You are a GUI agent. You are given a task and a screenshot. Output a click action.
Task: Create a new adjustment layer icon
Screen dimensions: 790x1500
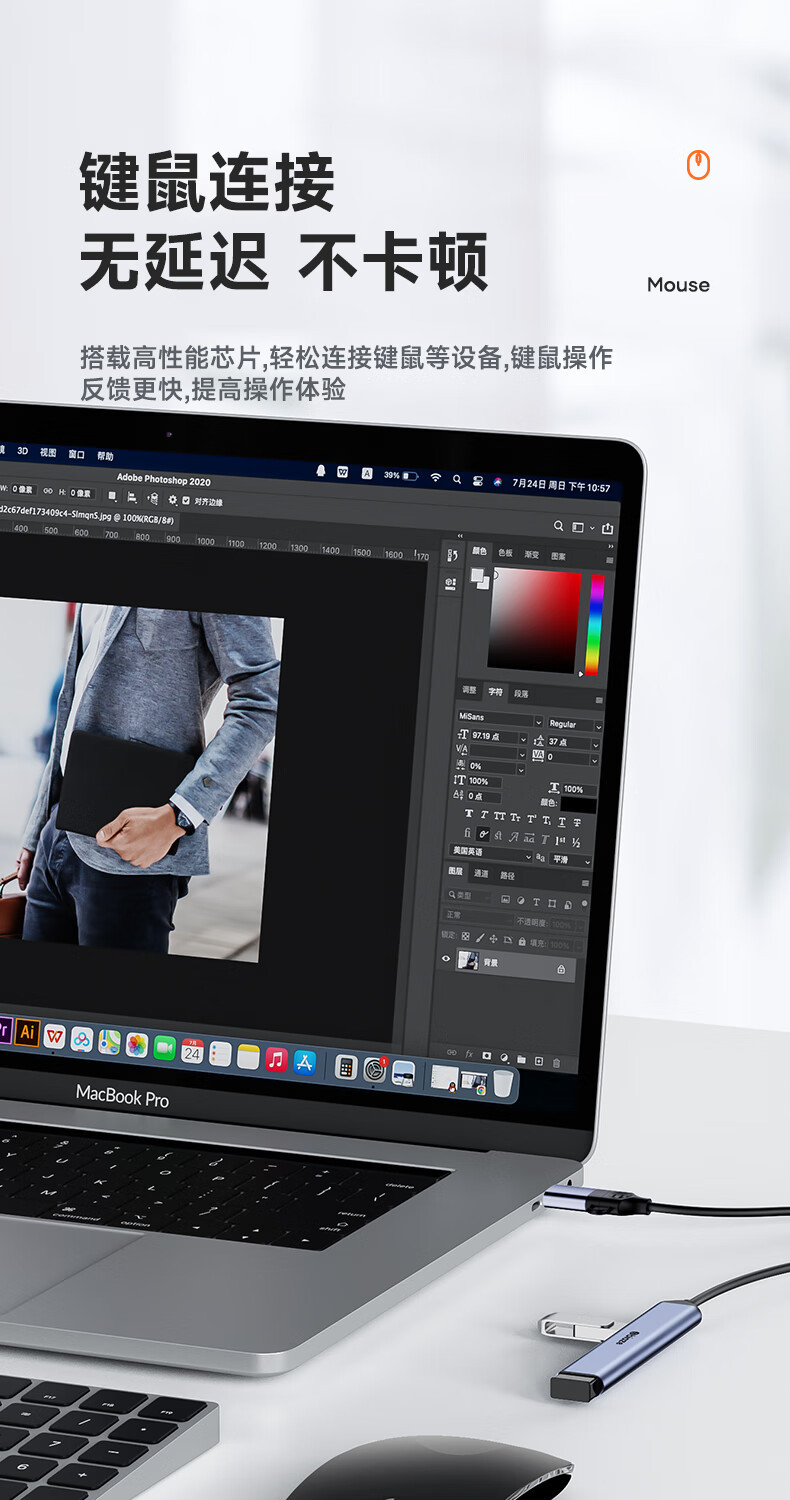click(504, 1058)
